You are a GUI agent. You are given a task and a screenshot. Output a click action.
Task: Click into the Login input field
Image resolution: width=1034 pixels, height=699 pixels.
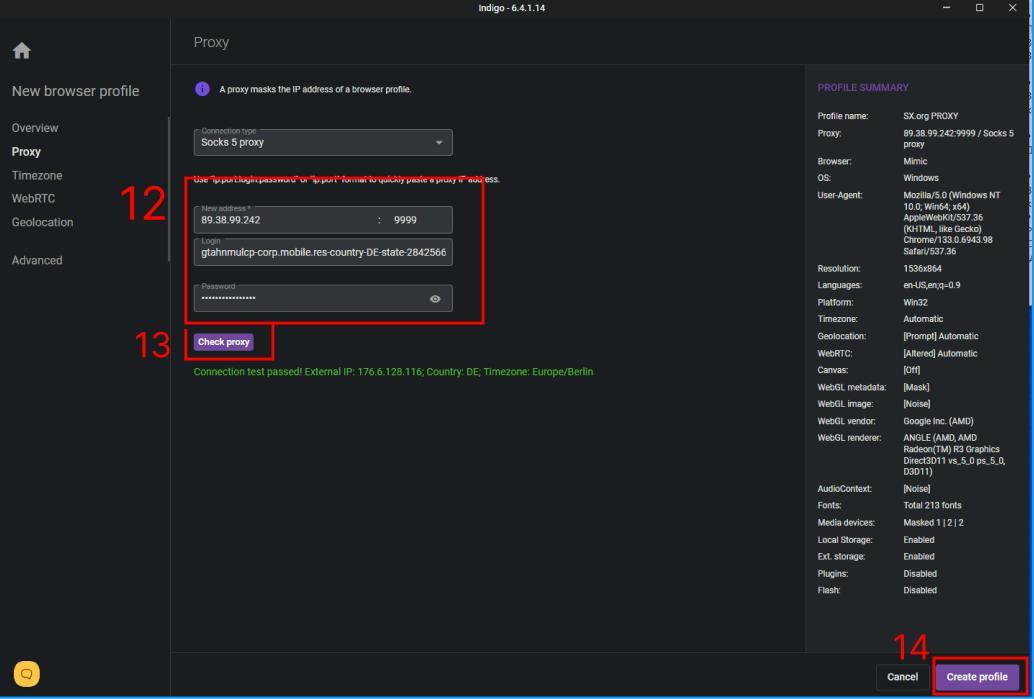pos(323,254)
